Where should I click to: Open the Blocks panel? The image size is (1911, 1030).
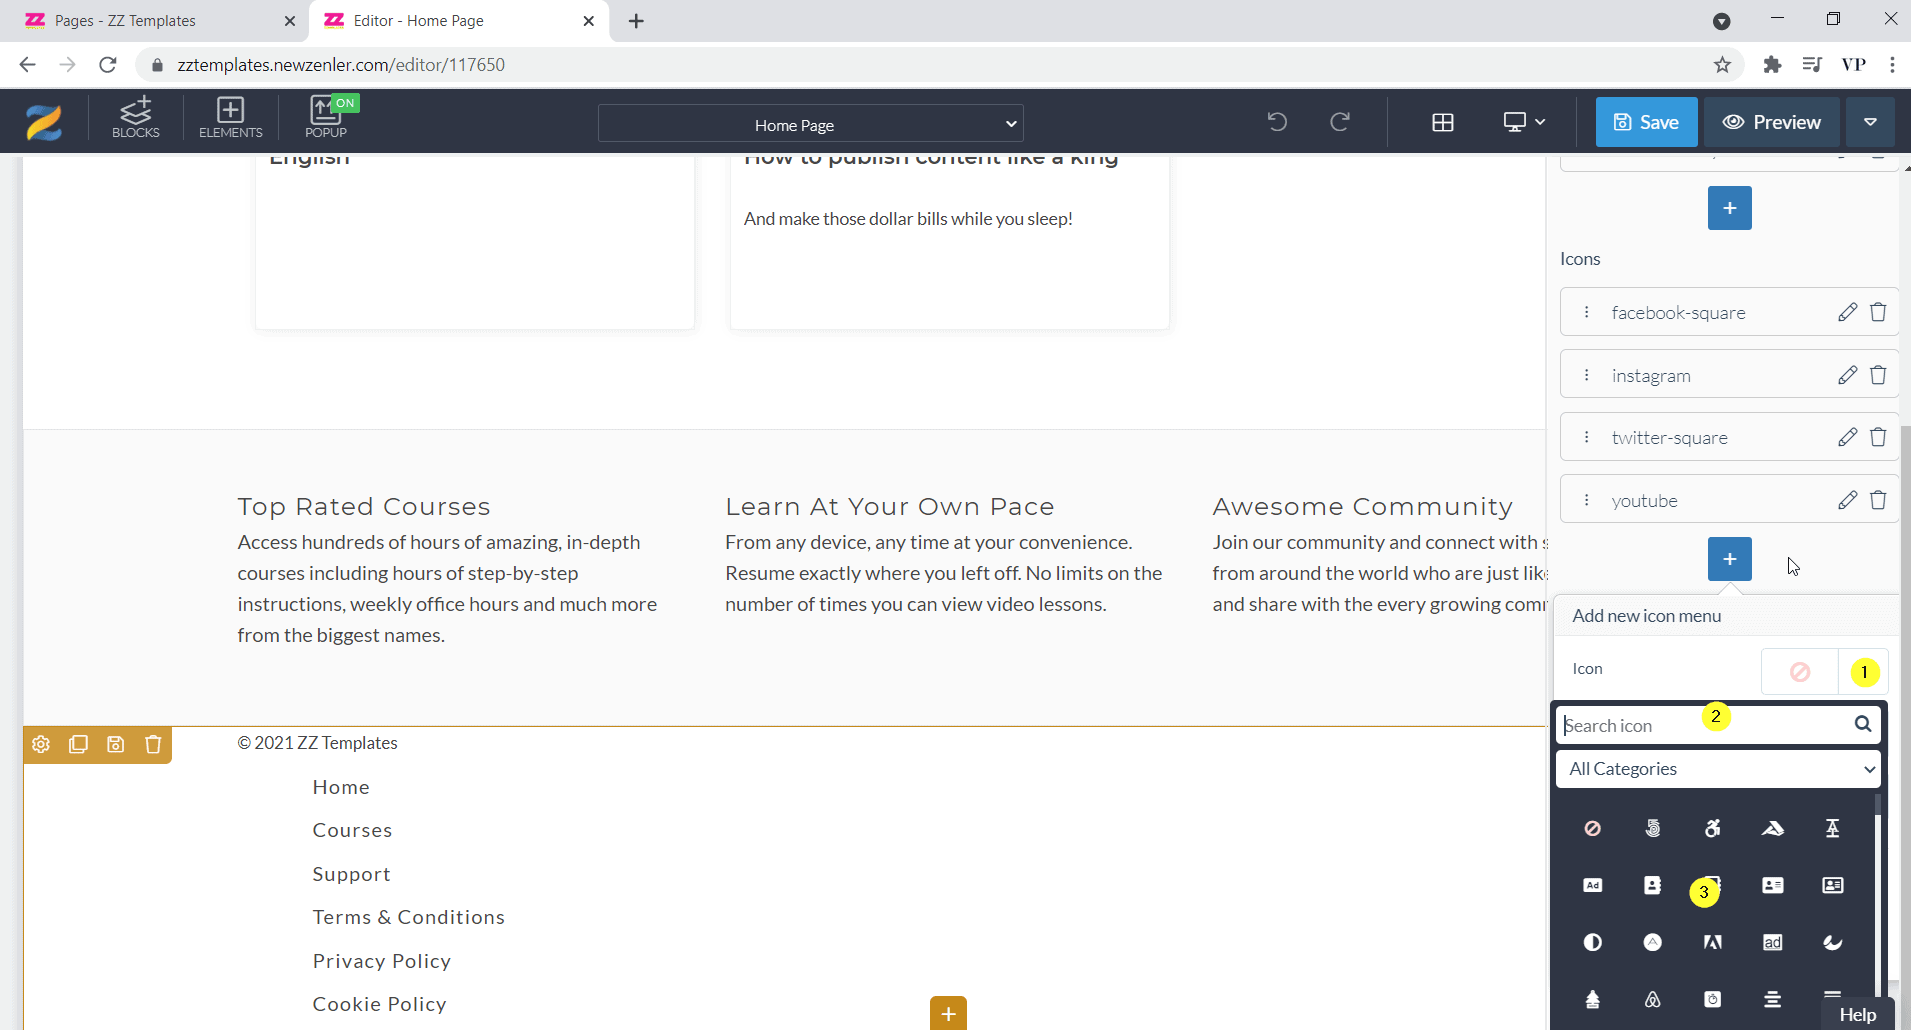[136, 118]
